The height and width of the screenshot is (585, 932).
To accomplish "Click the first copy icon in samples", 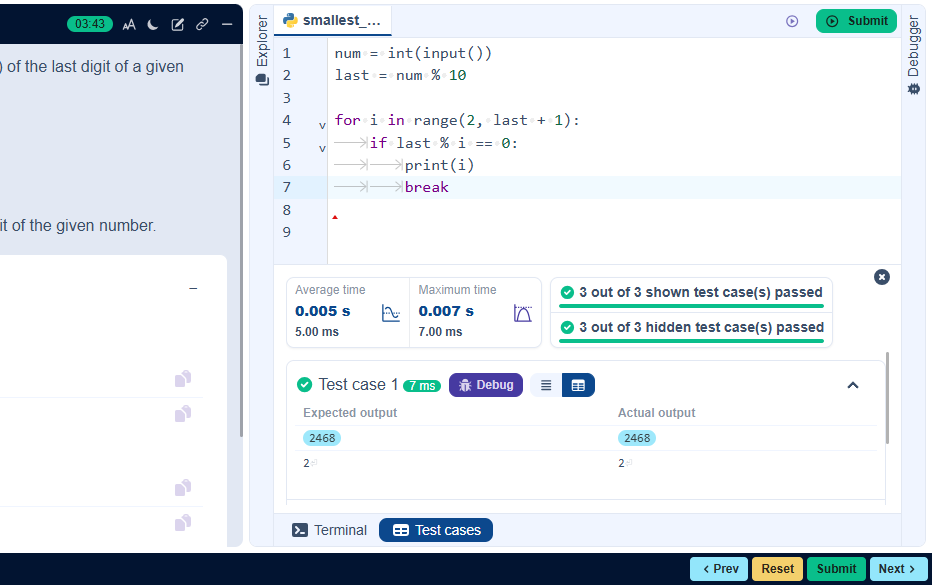I will 183,379.
